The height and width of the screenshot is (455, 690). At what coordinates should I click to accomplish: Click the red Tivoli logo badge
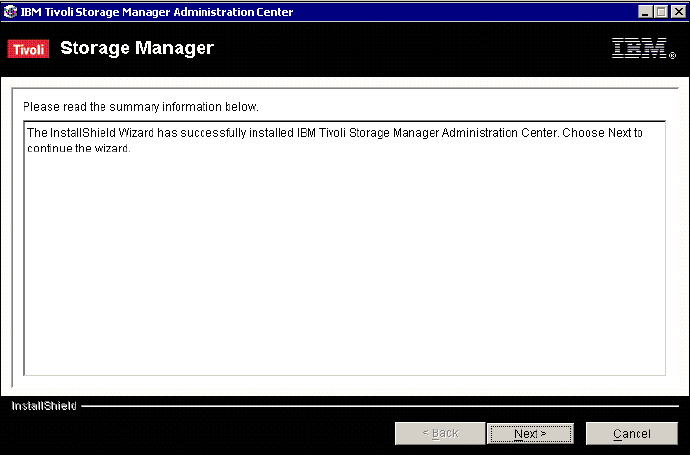pyautogui.click(x=28, y=49)
